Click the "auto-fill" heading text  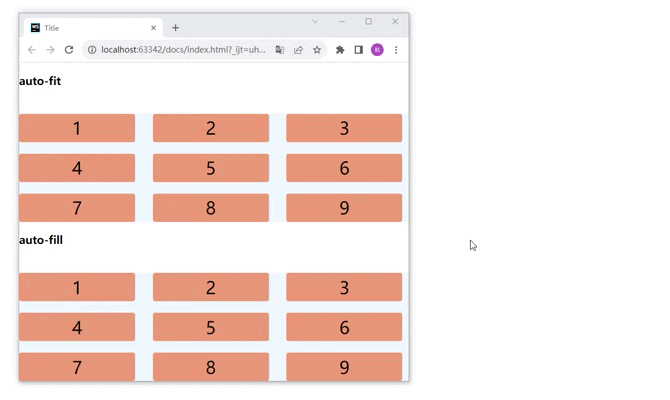click(x=41, y=240)
